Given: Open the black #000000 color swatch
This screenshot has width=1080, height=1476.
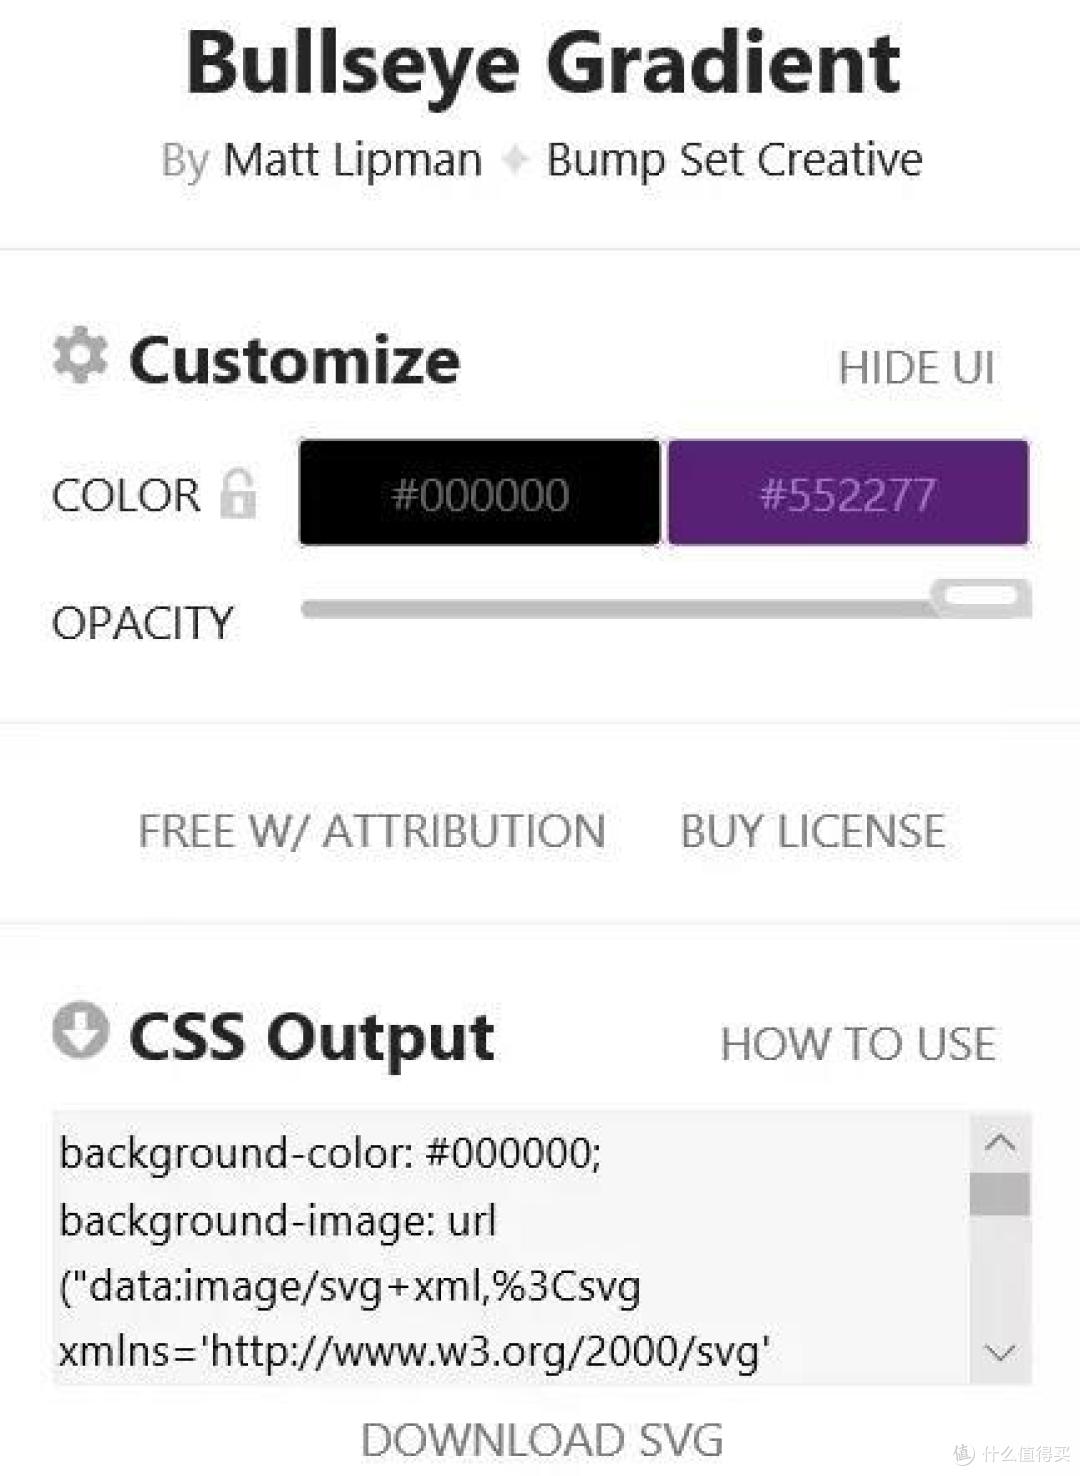Looking at the screenshot, I should pos(480,493).
